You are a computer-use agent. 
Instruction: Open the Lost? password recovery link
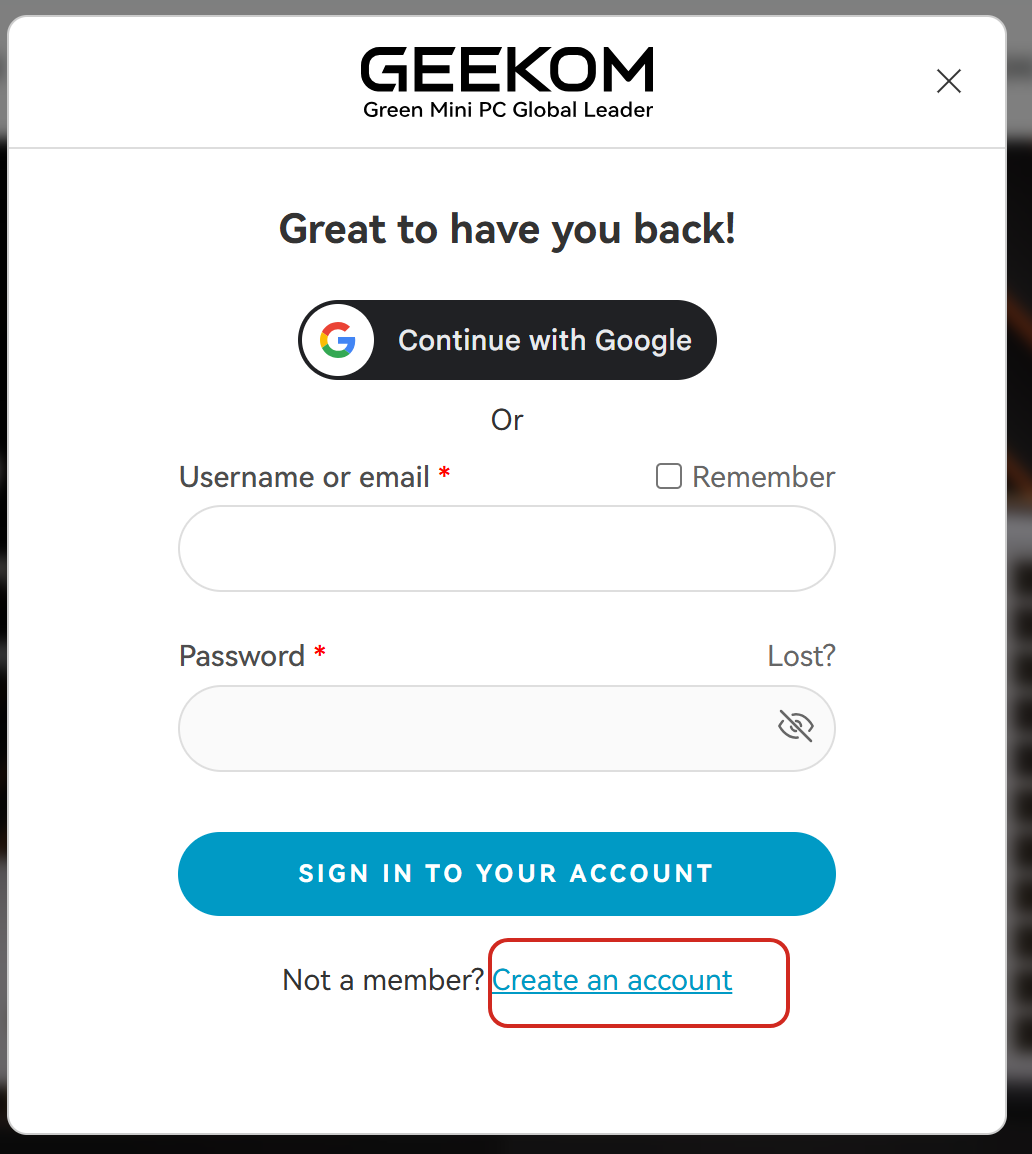(x=801, y=656)
